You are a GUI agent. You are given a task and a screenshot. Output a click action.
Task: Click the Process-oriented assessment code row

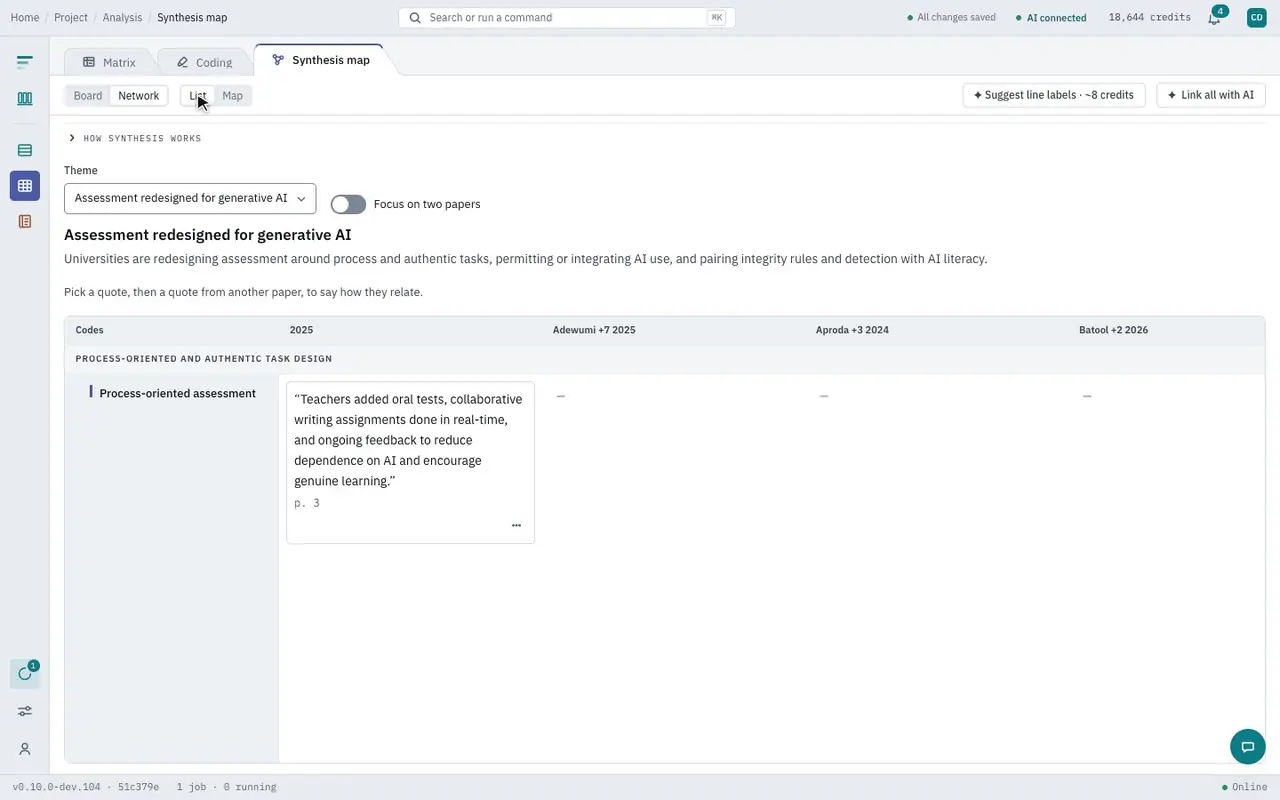coord(177,394)
